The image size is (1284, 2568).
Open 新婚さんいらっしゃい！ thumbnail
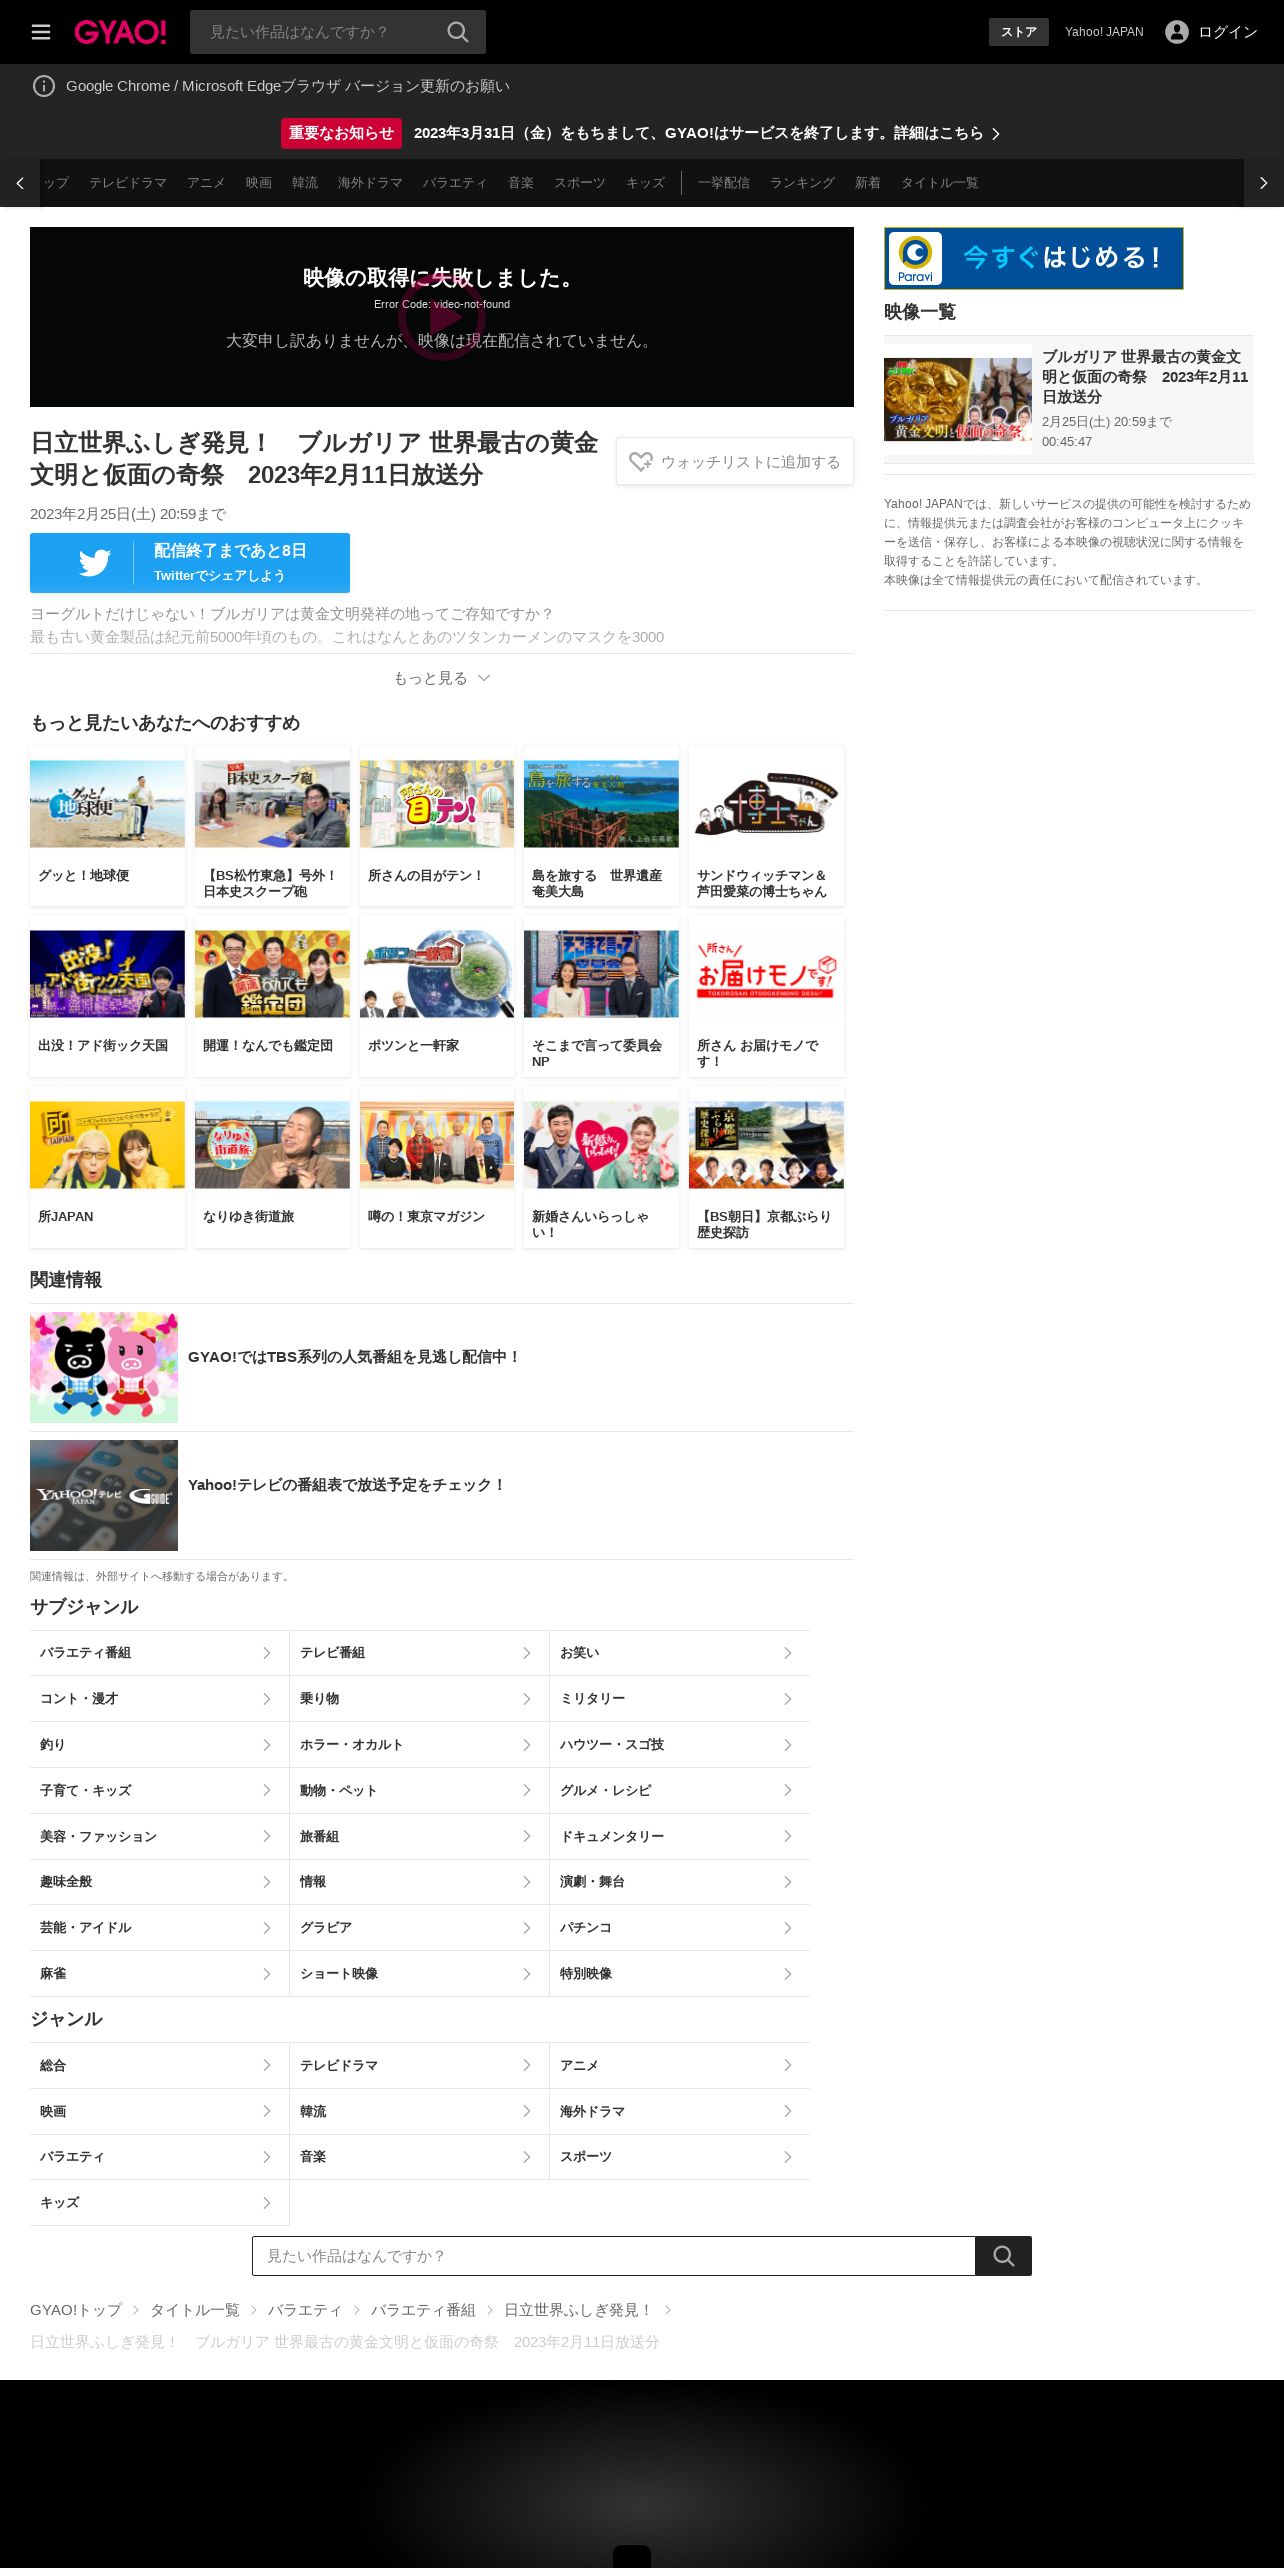click(601, 1145)
